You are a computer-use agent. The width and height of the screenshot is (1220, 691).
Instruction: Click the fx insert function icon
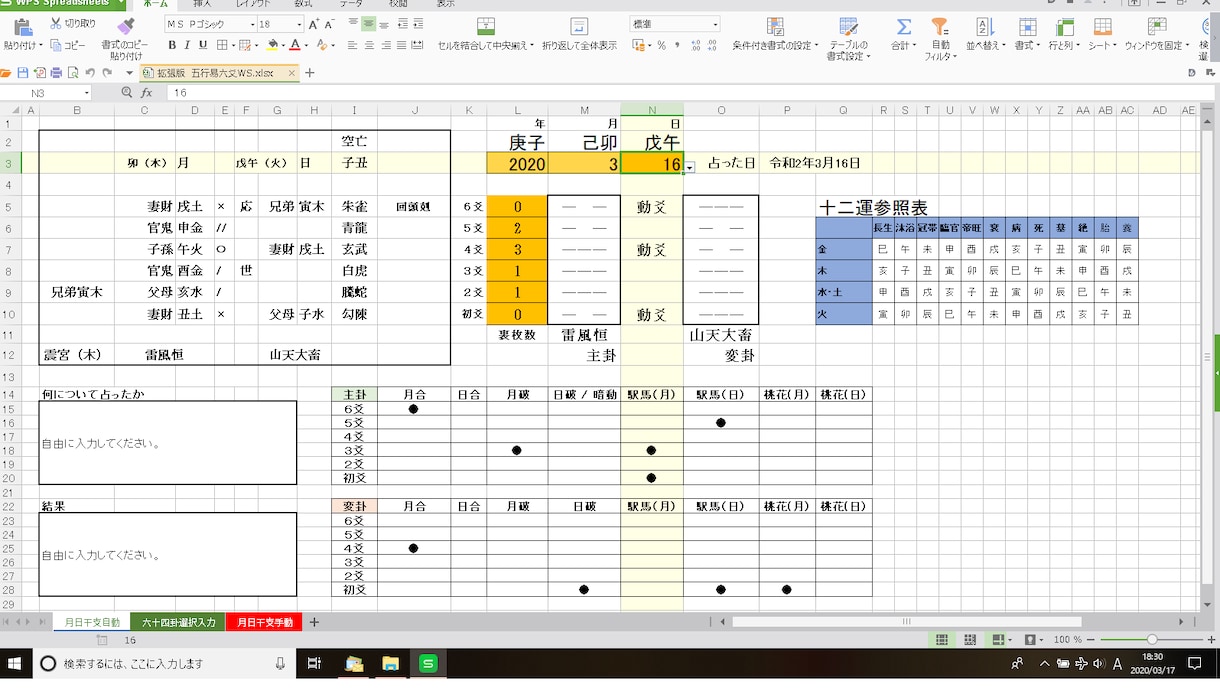click(146, 93)
